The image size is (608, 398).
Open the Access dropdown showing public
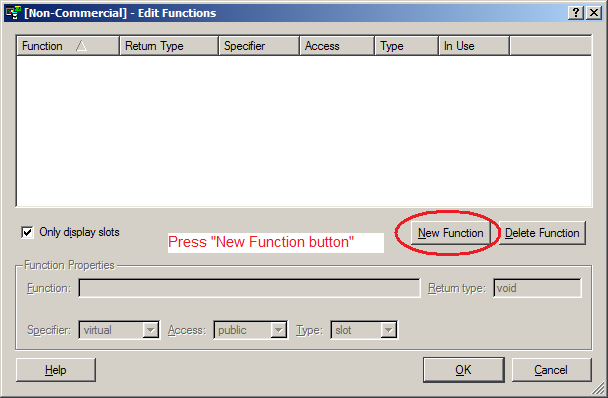250,330
